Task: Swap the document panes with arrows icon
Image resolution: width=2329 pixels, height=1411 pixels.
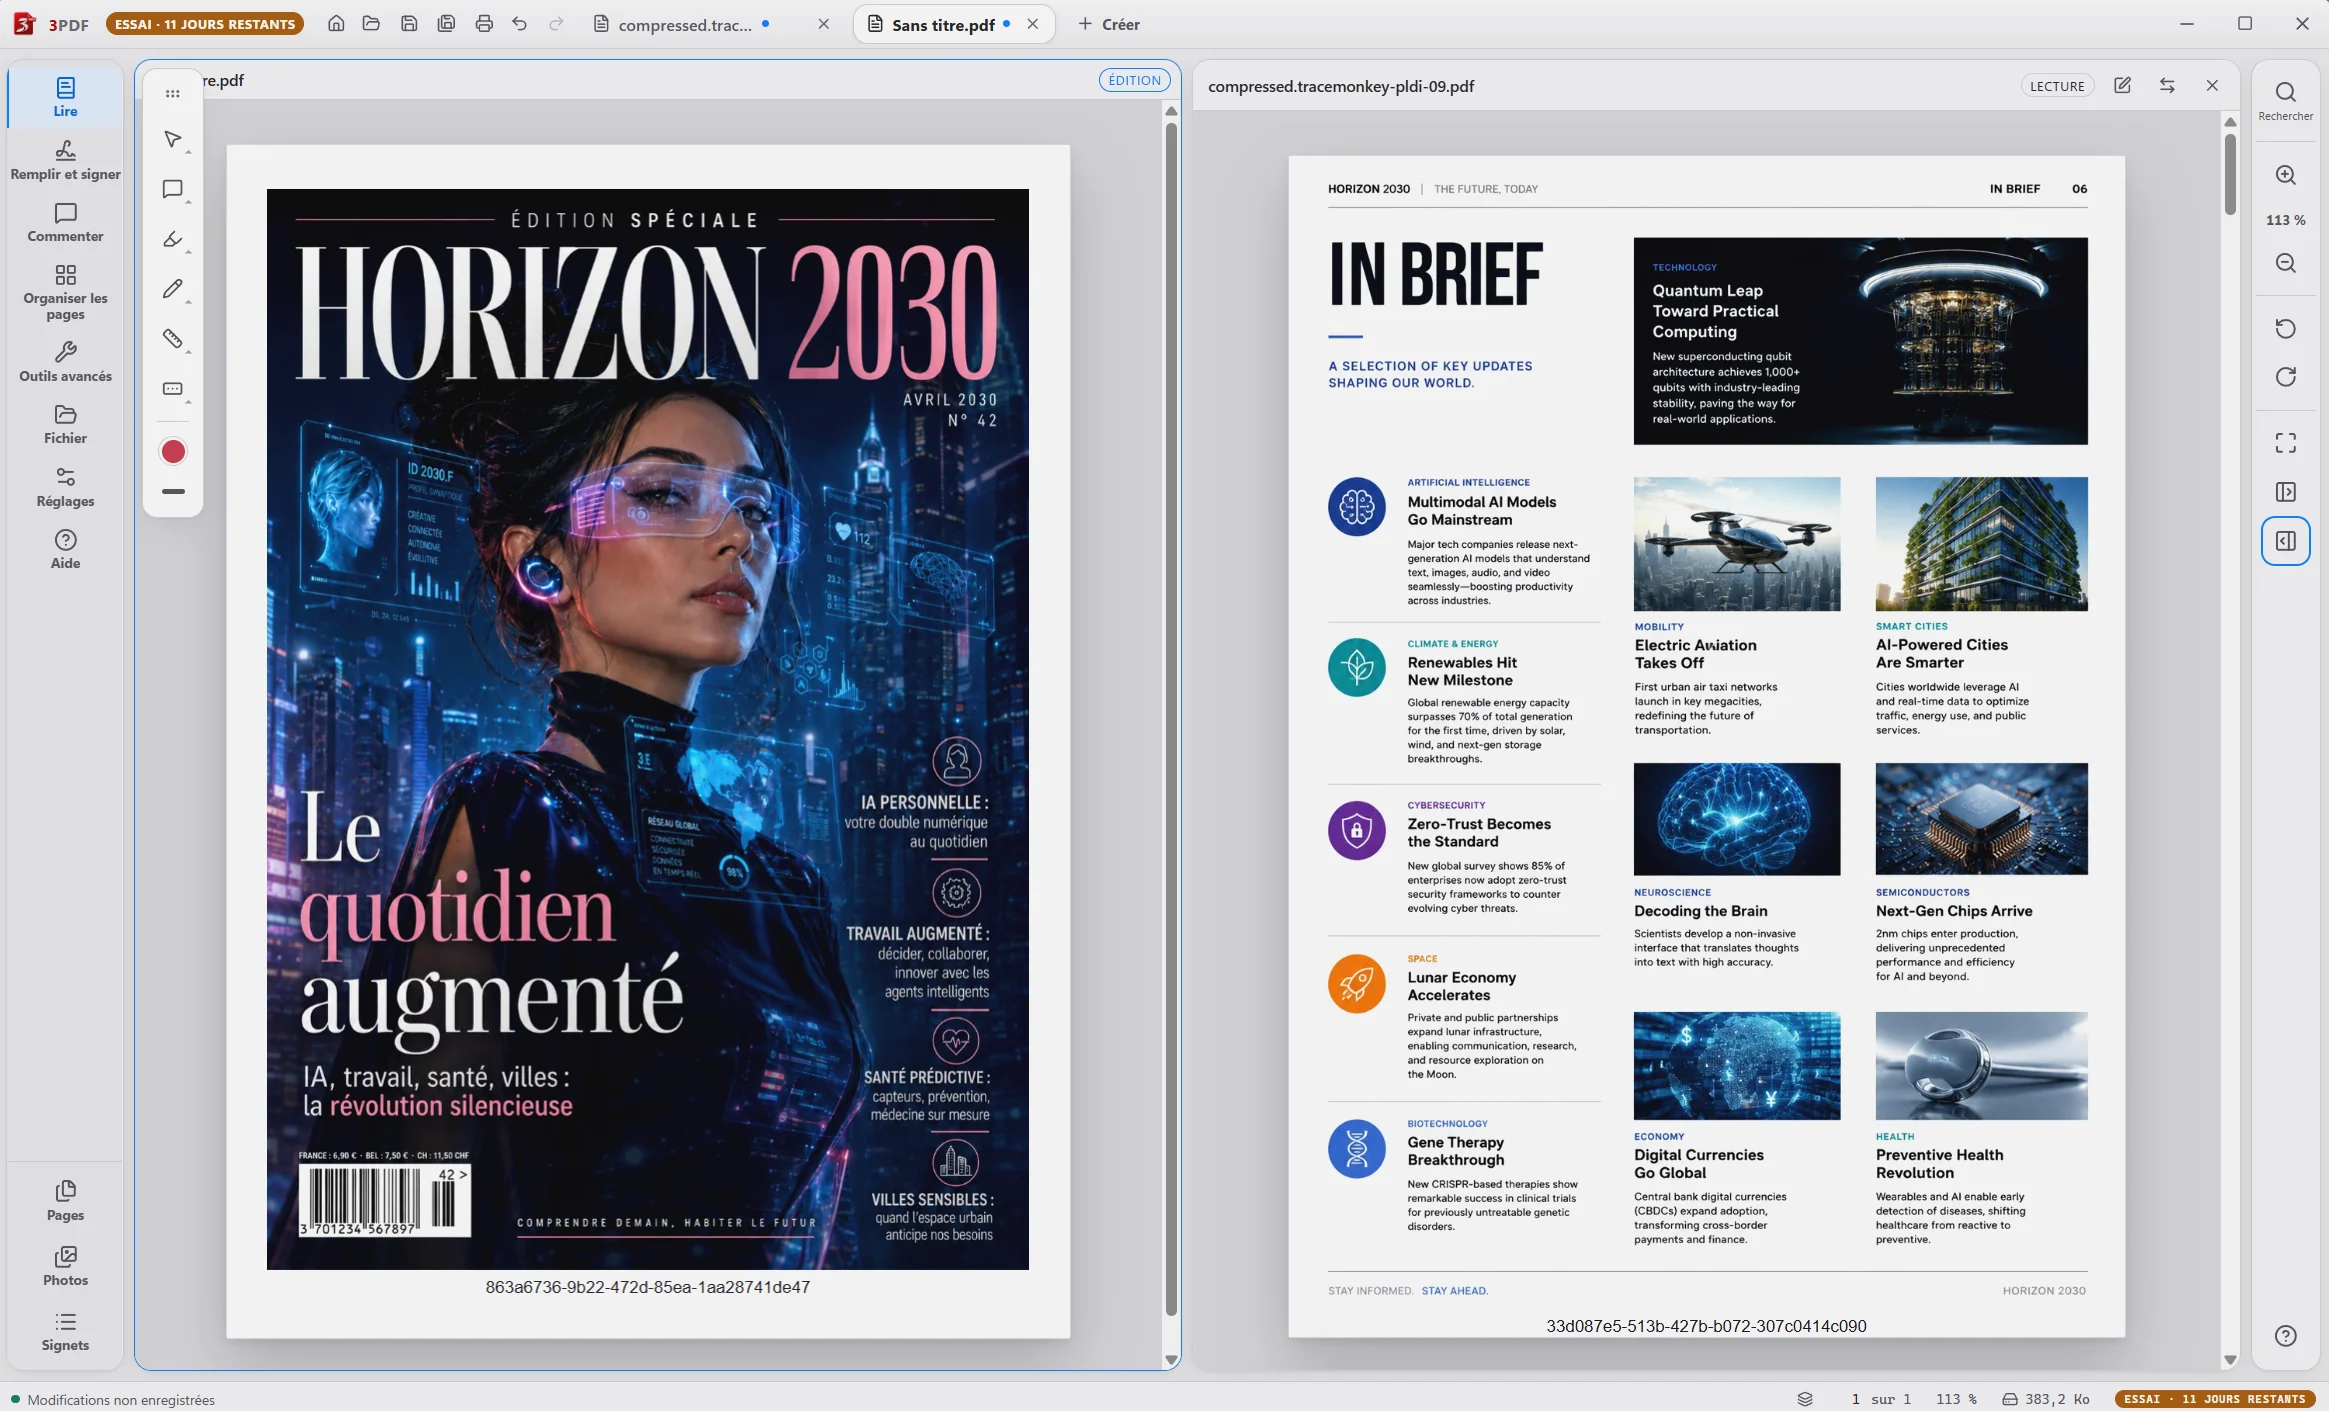Action: point(2167,86)
